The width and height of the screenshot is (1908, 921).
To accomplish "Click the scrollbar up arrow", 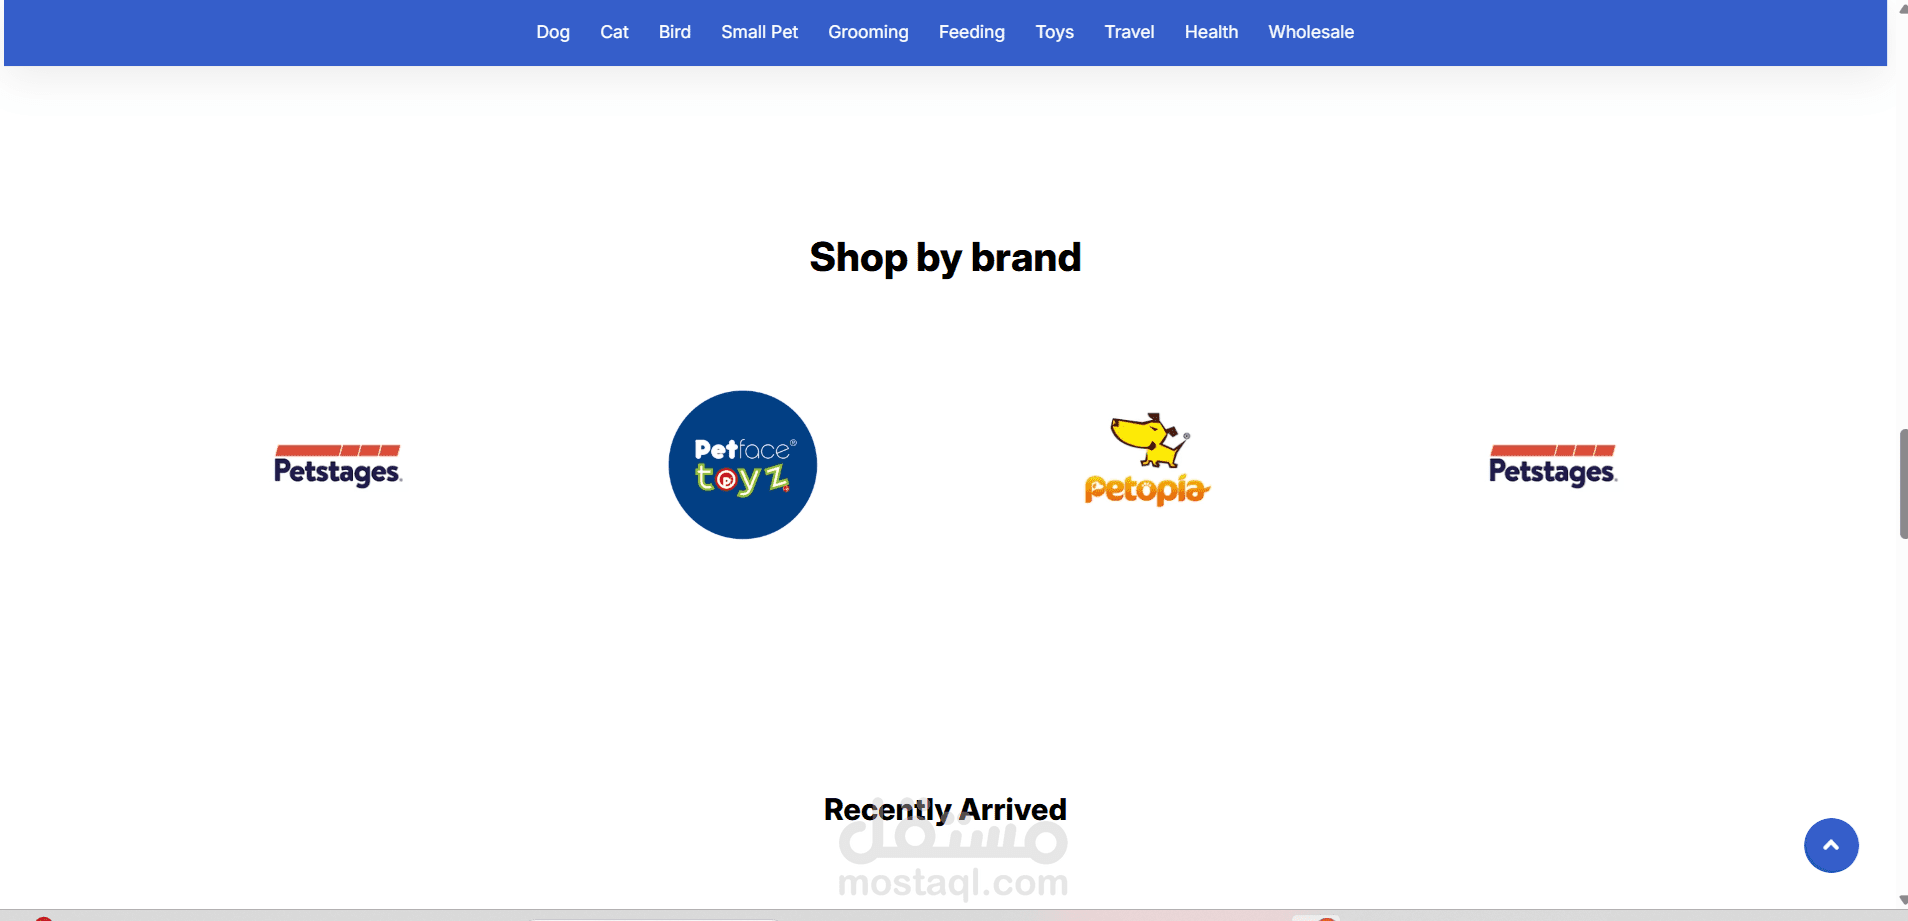I will coord(1903,9).
